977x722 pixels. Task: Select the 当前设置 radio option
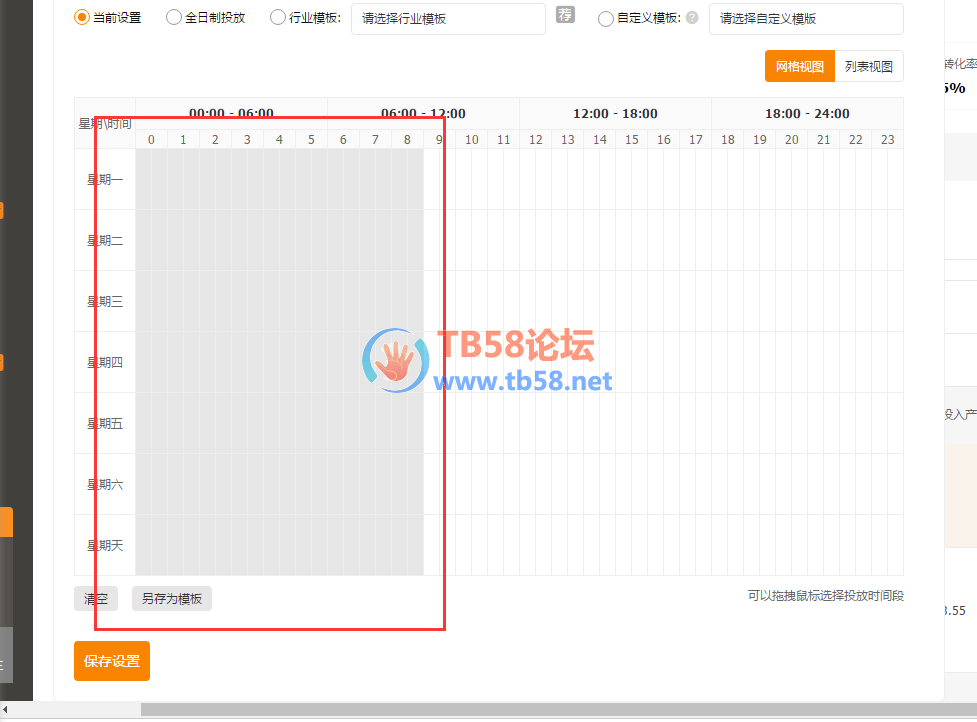point(82,18)
